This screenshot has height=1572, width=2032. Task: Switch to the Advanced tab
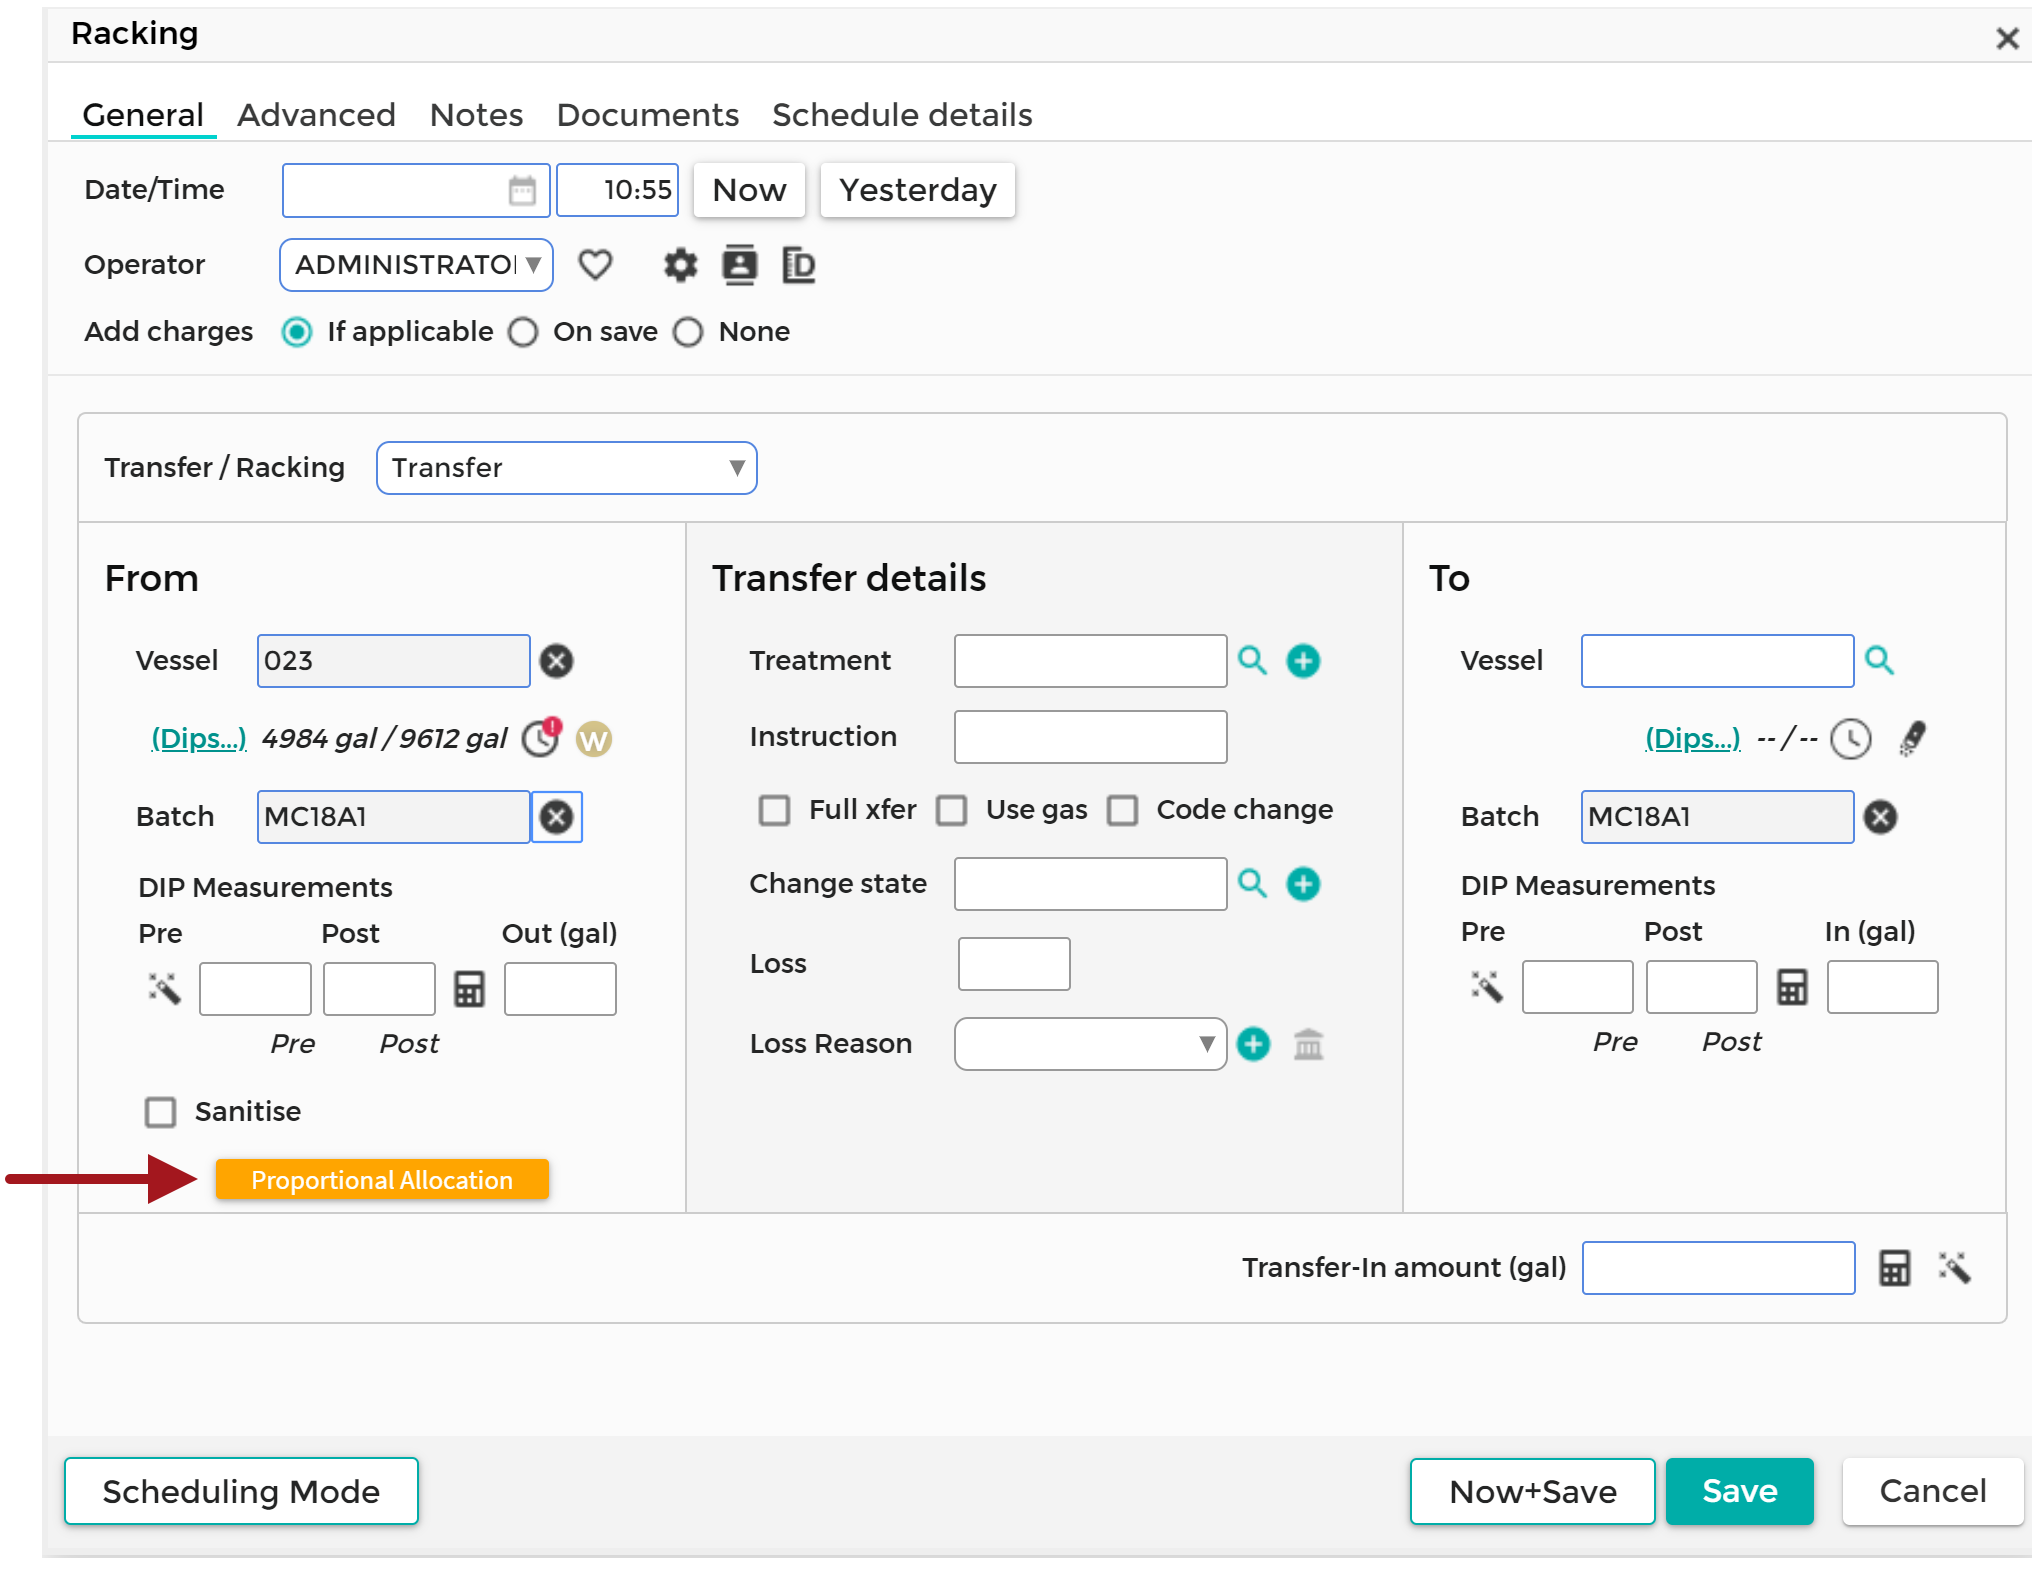click(x=316, y=115)
